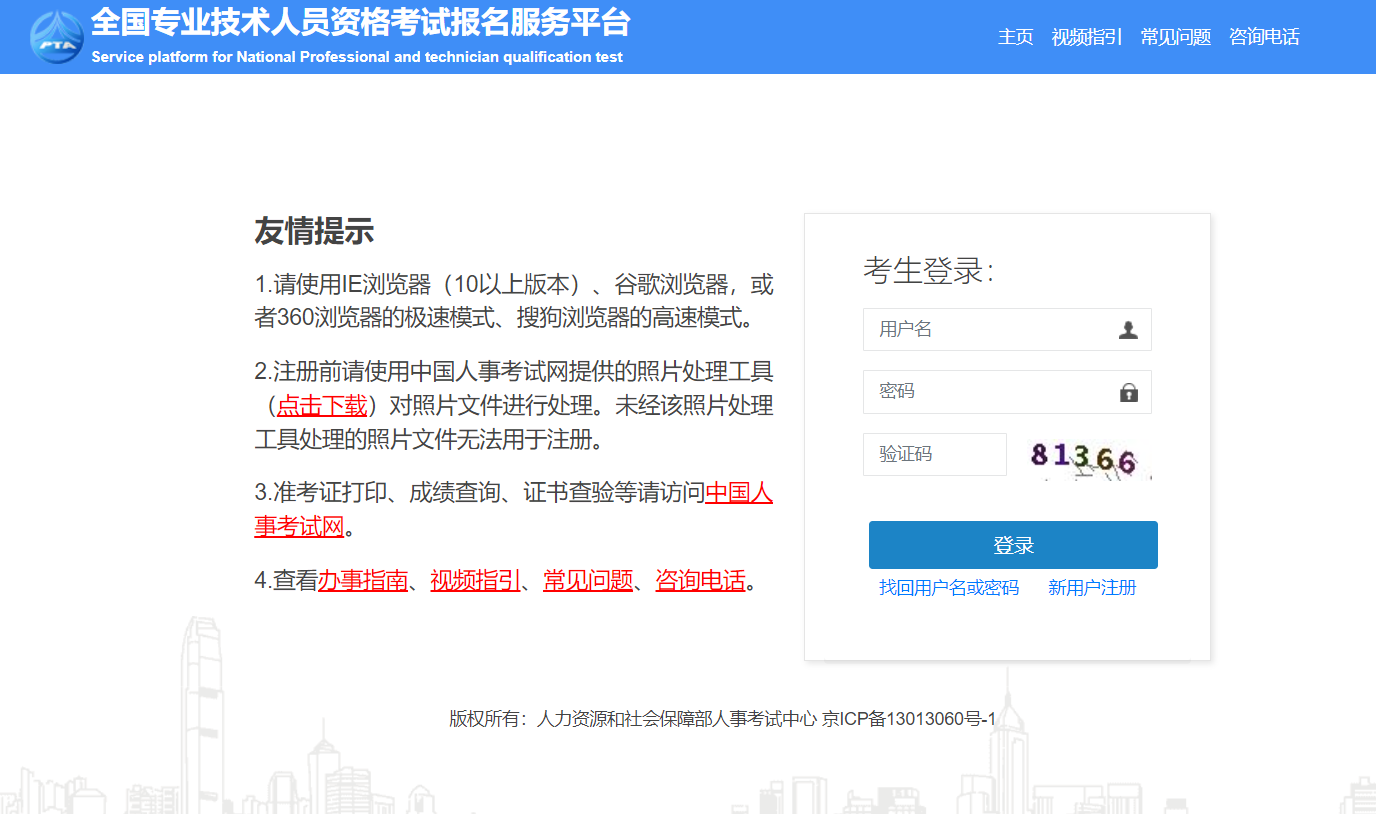
Task: Open the 新用户注册 registration link
Action: pos(1092,588)
